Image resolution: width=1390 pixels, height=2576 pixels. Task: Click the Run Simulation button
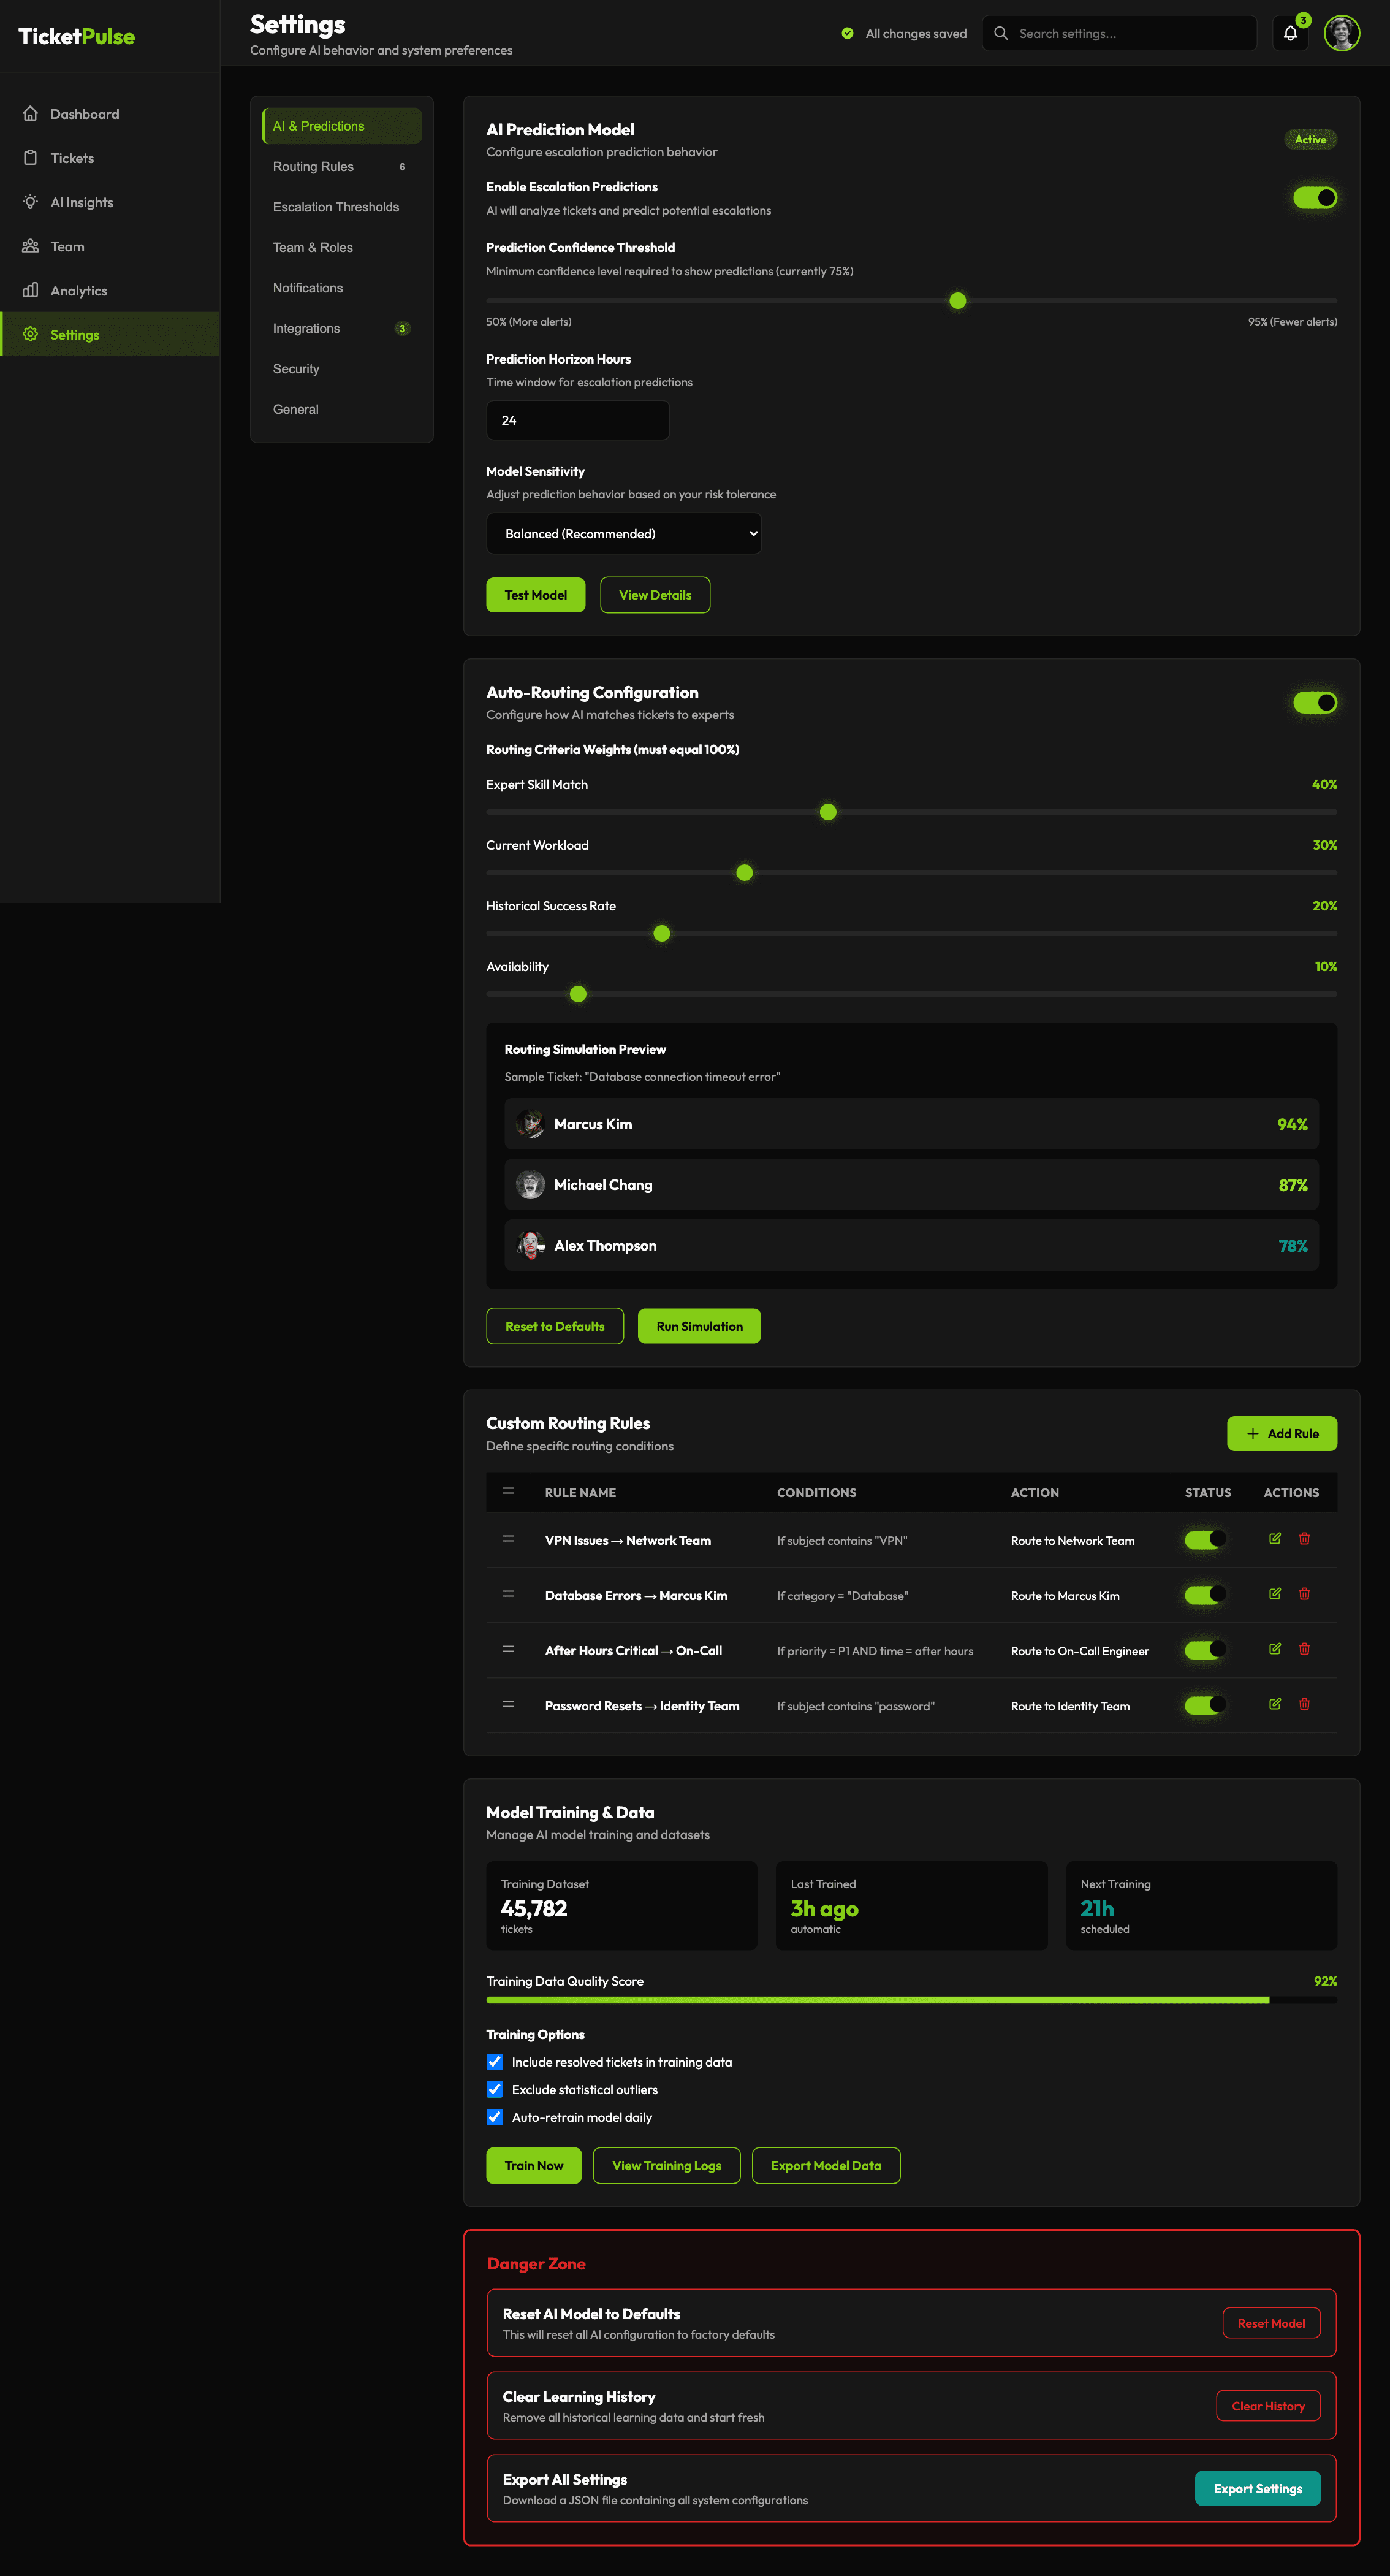(x=699, y=1326)
